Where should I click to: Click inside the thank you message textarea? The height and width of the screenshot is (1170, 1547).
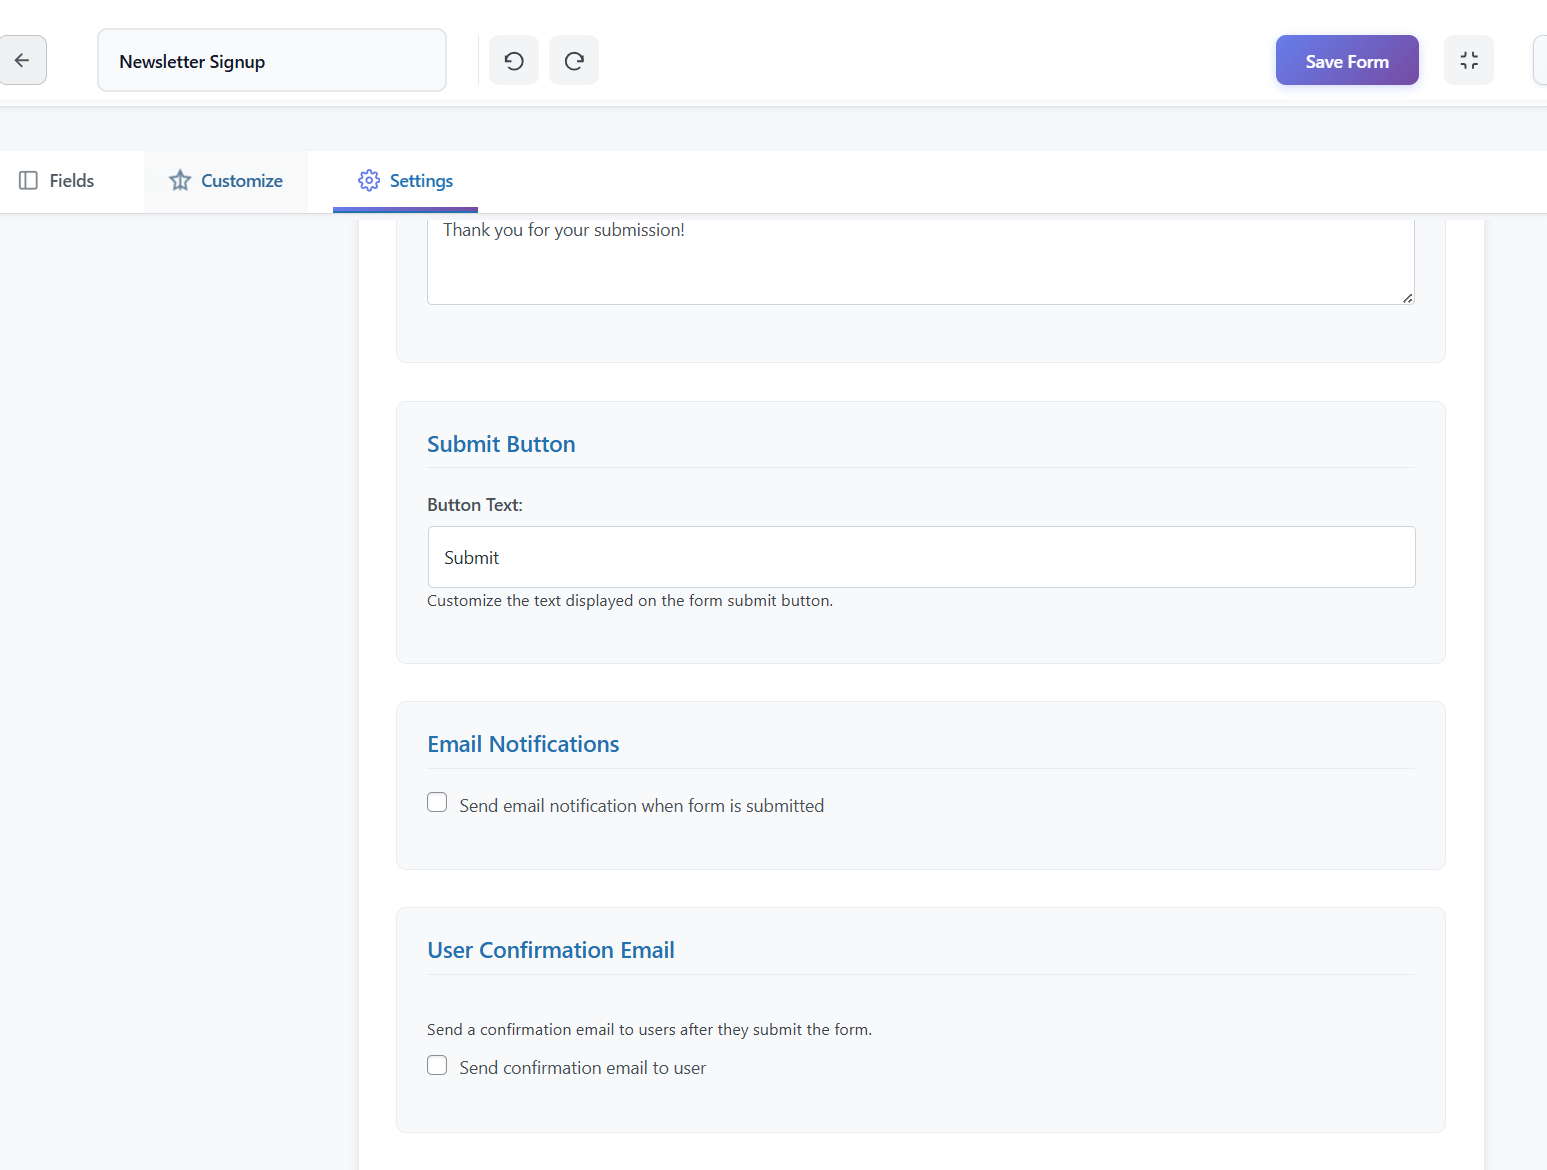[x=920, y=260]
